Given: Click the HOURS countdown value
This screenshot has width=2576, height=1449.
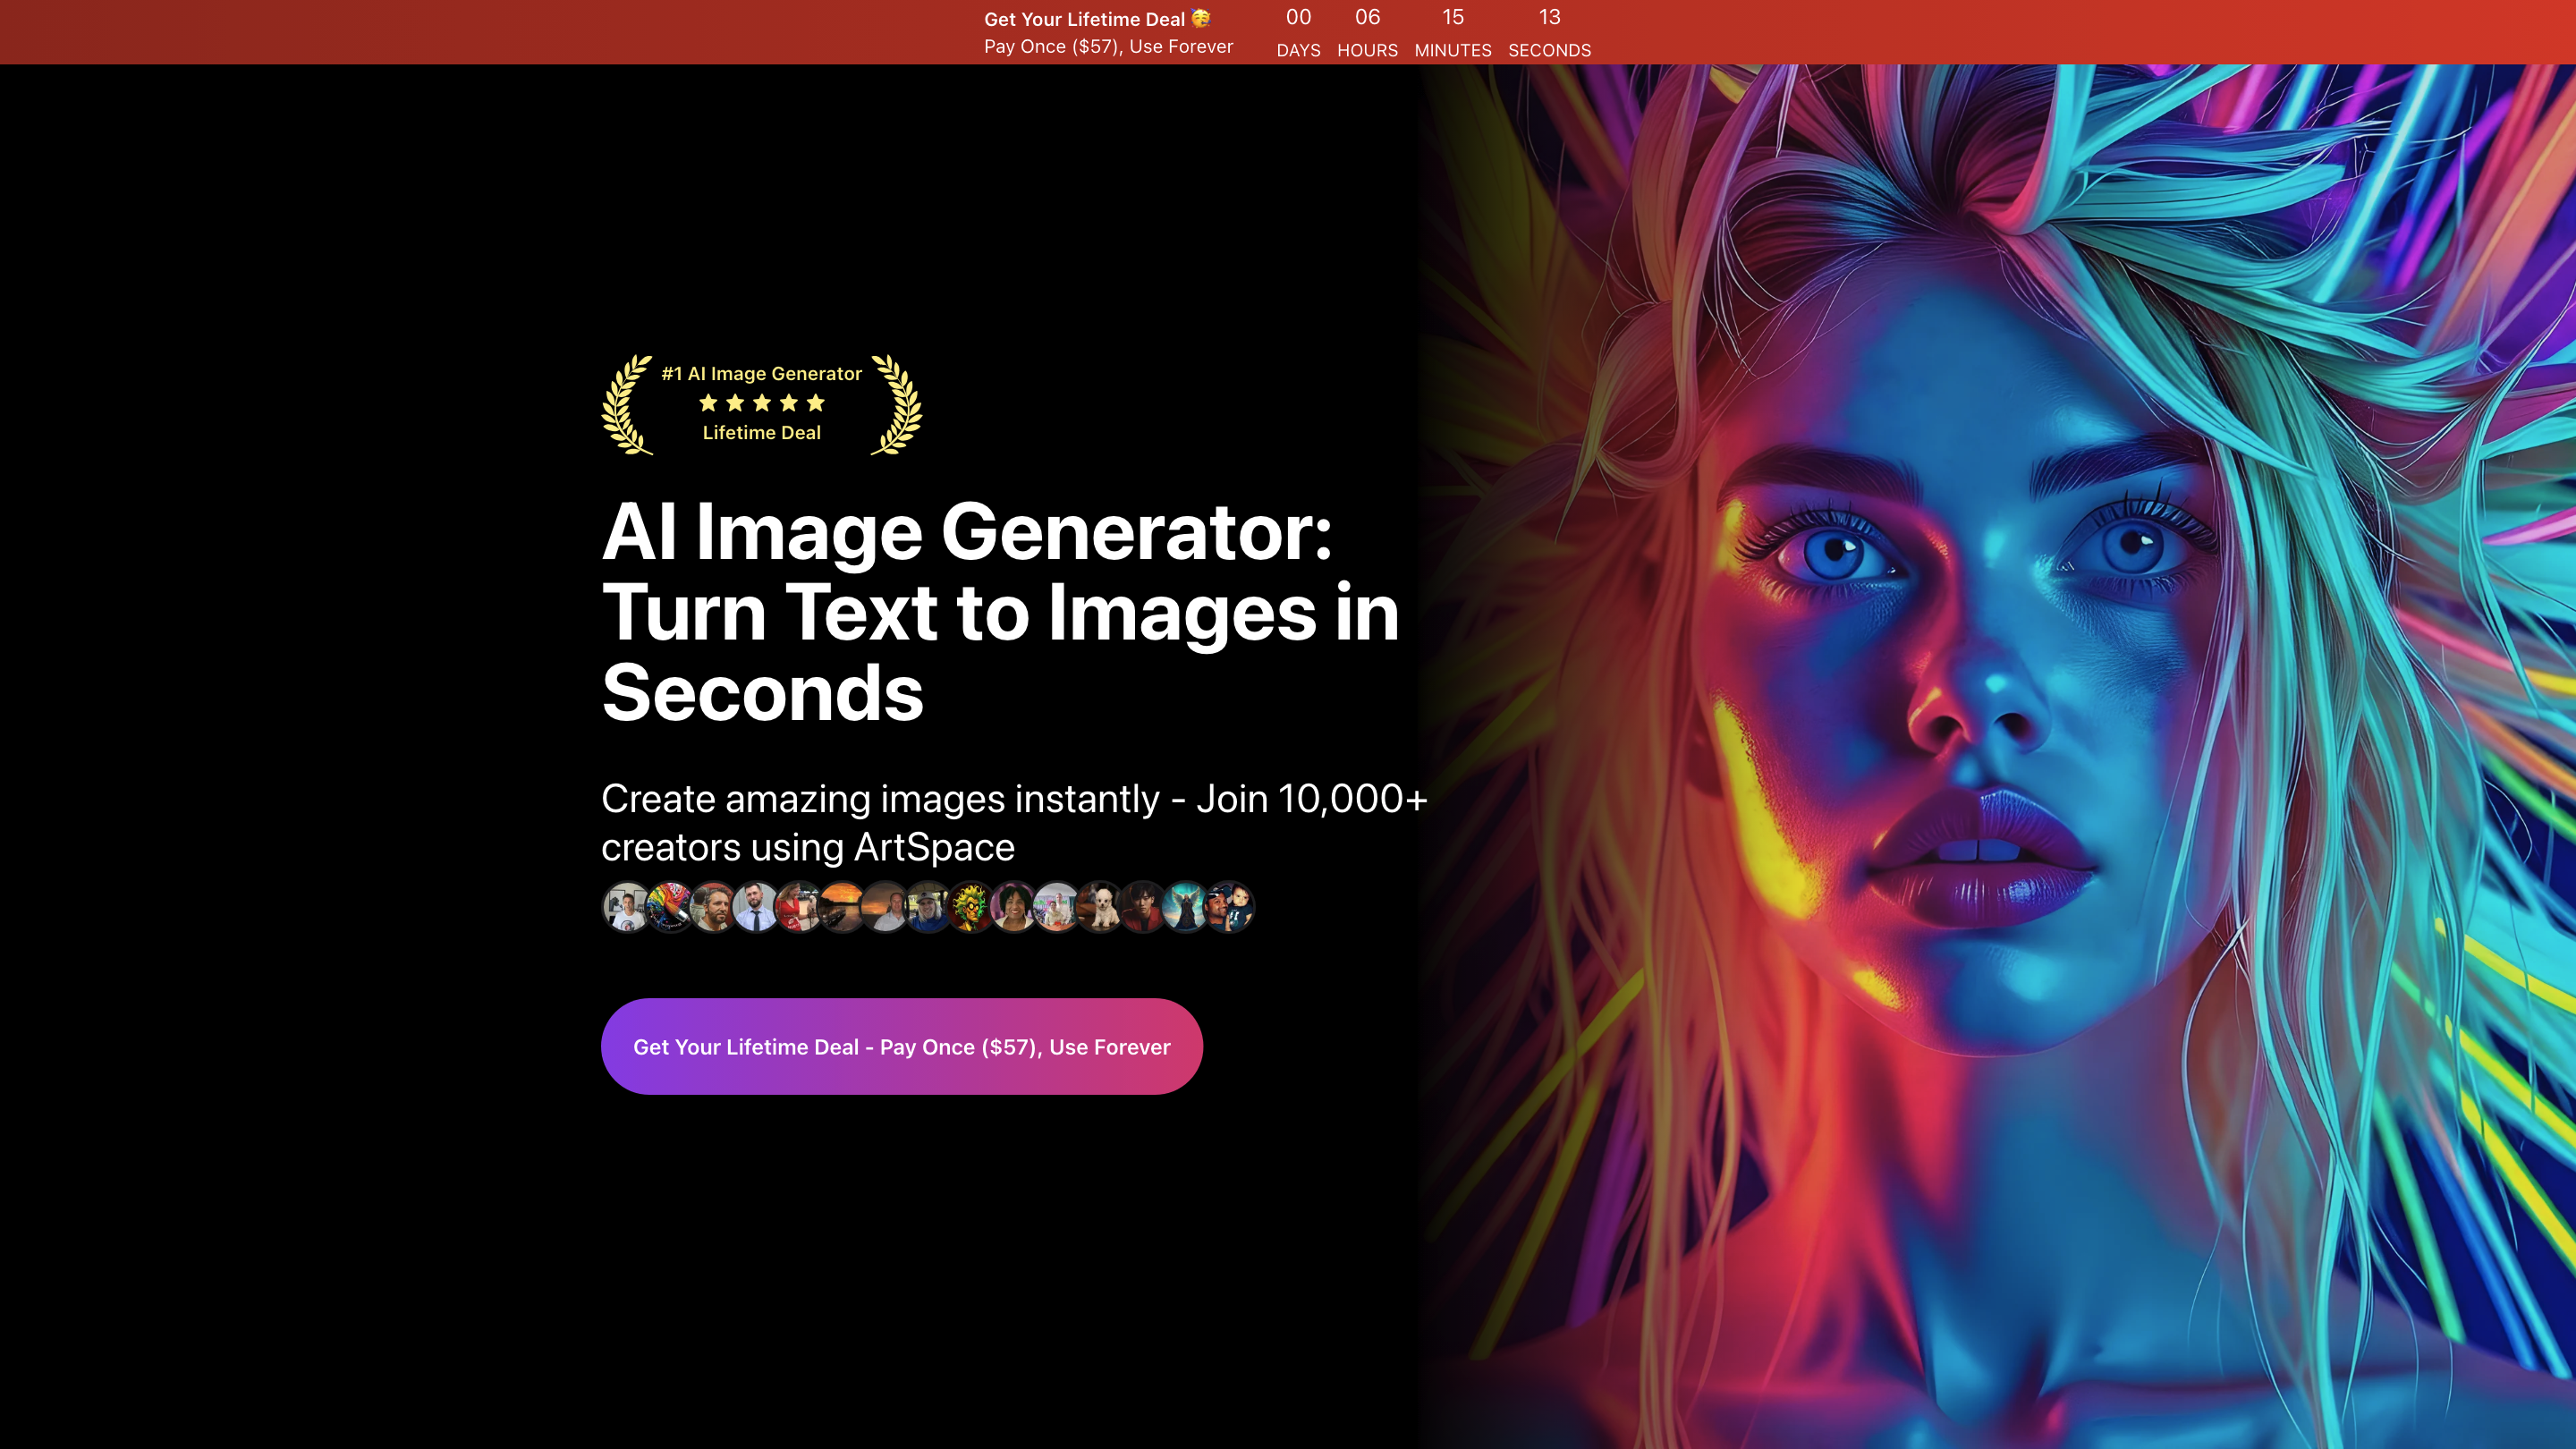Looking at the screenshot, I should click(1367, 17).
